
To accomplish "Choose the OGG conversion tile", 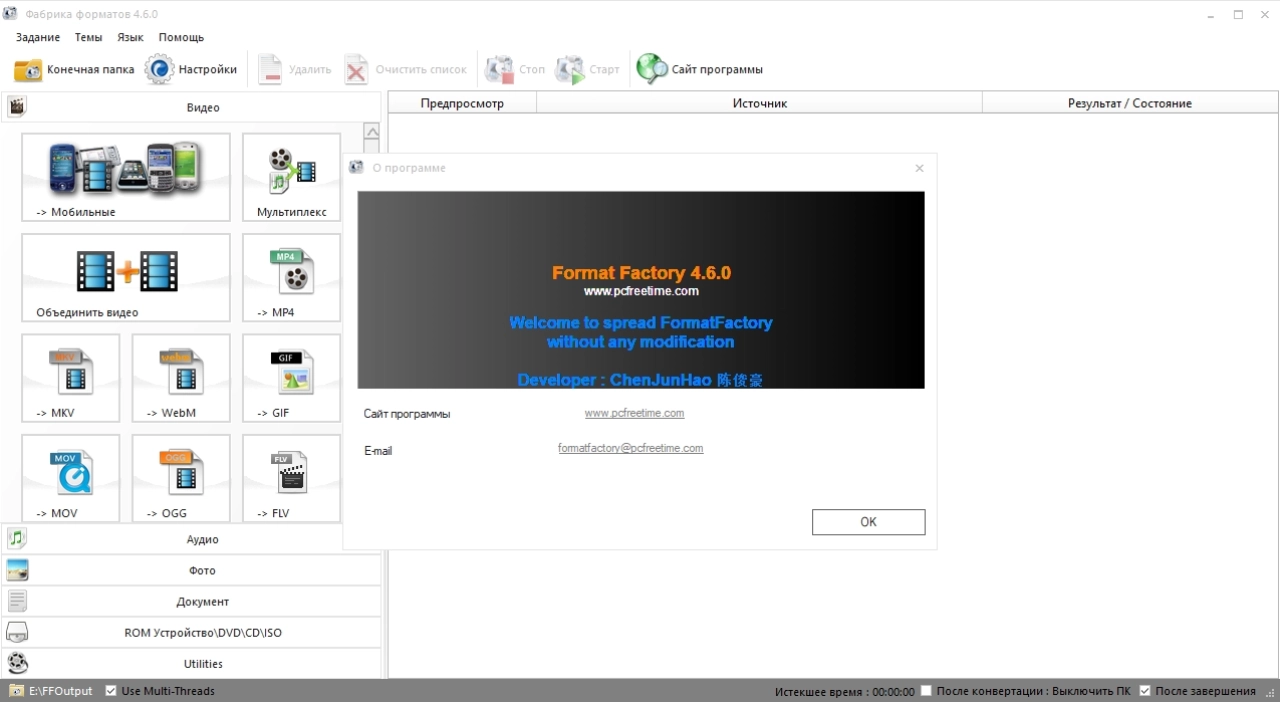I will pyautogui.click(x=181, y=478).
